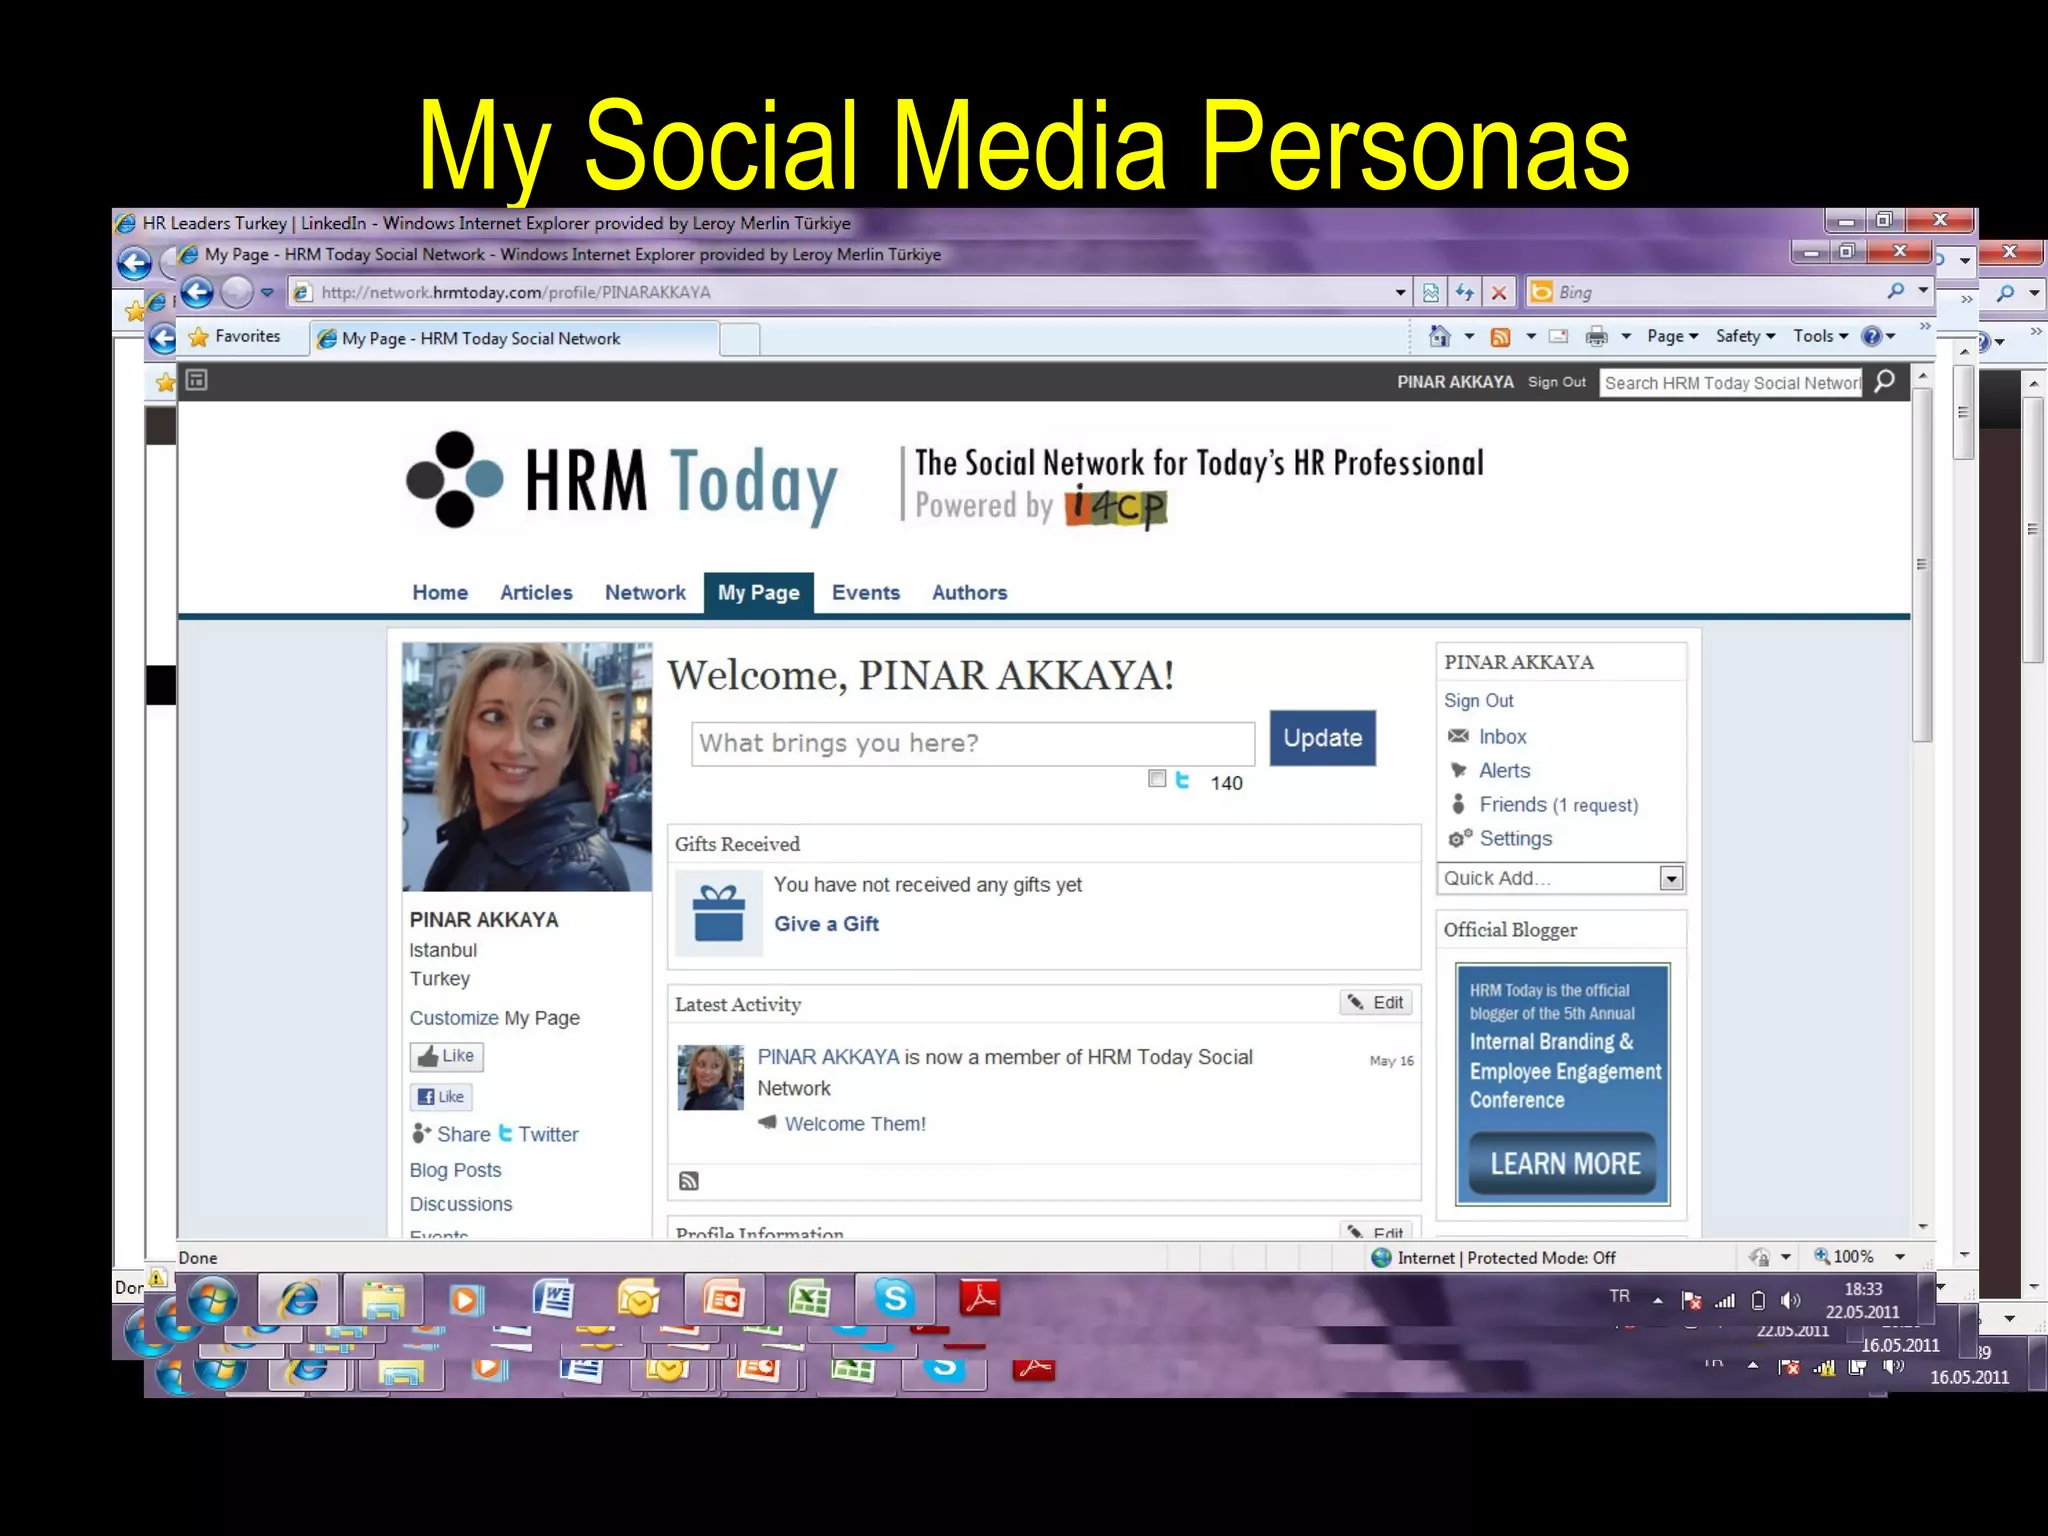The height and width of the screenshot is (1536, 2048).
Task: Click the Search HRM Today Social Network field
Action: [x=1731, y=382]
